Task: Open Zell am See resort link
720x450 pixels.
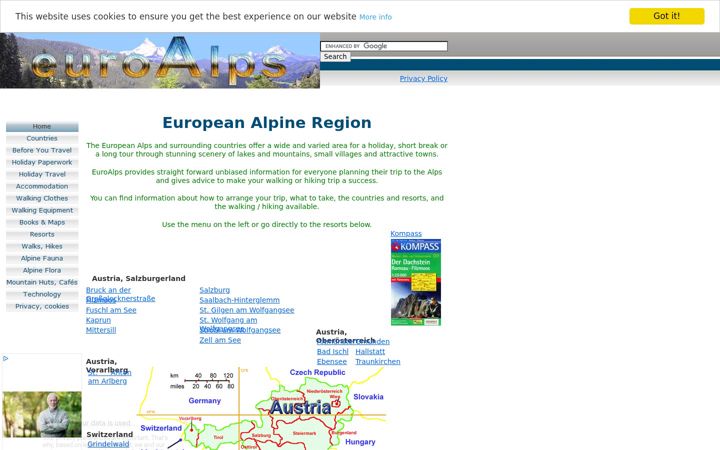Action: point(220,341)
